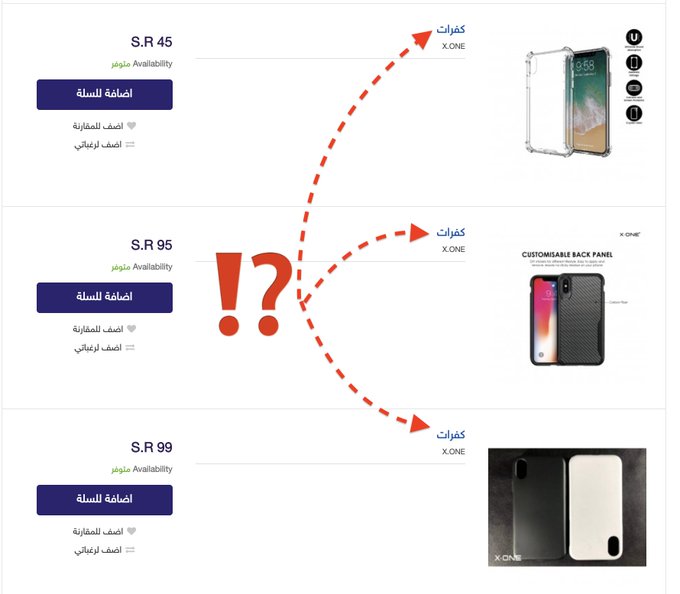Open كفرات link of the carbon case

(x=451, y=232)
